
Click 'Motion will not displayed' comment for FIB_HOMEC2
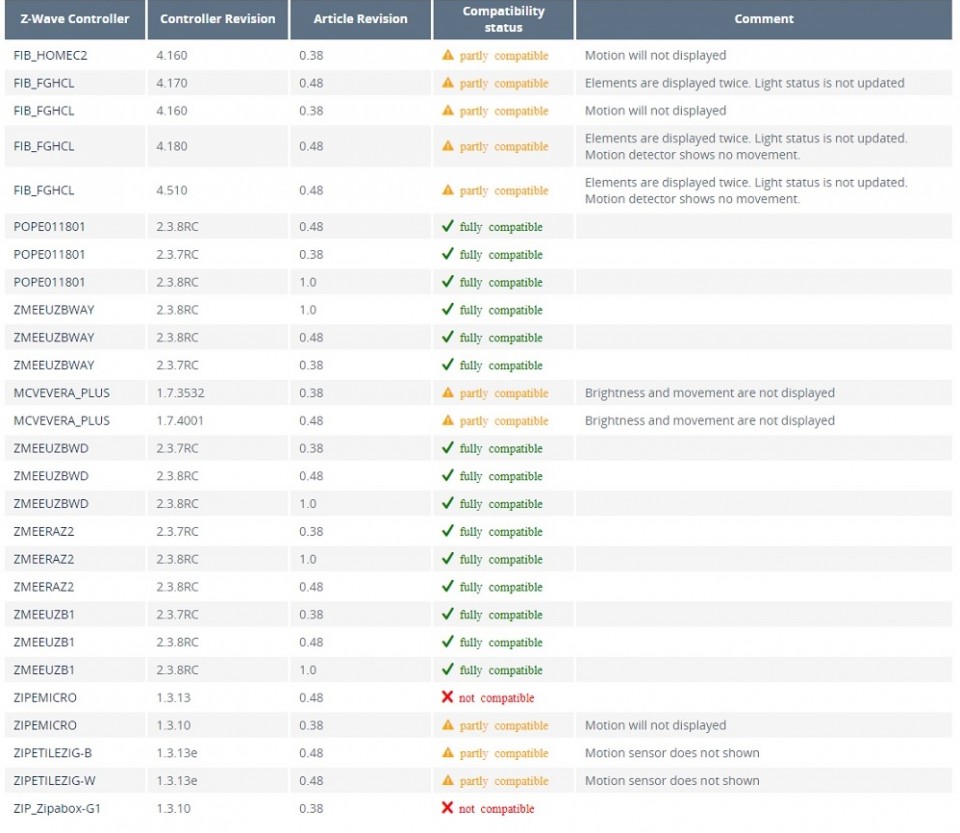pos(655,56)
